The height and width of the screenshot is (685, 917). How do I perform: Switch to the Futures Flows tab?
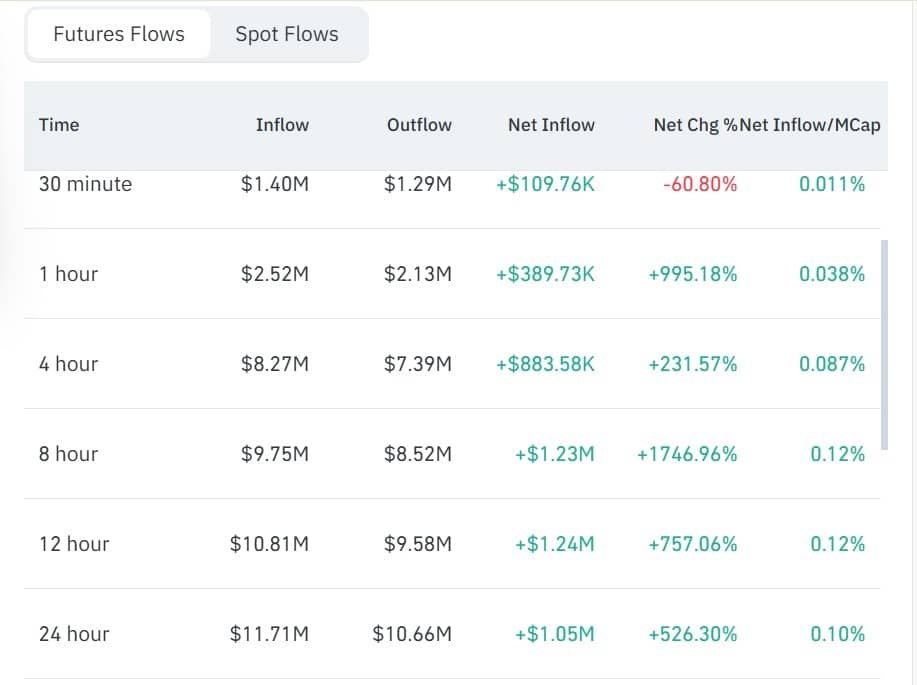tap(119, 34)
